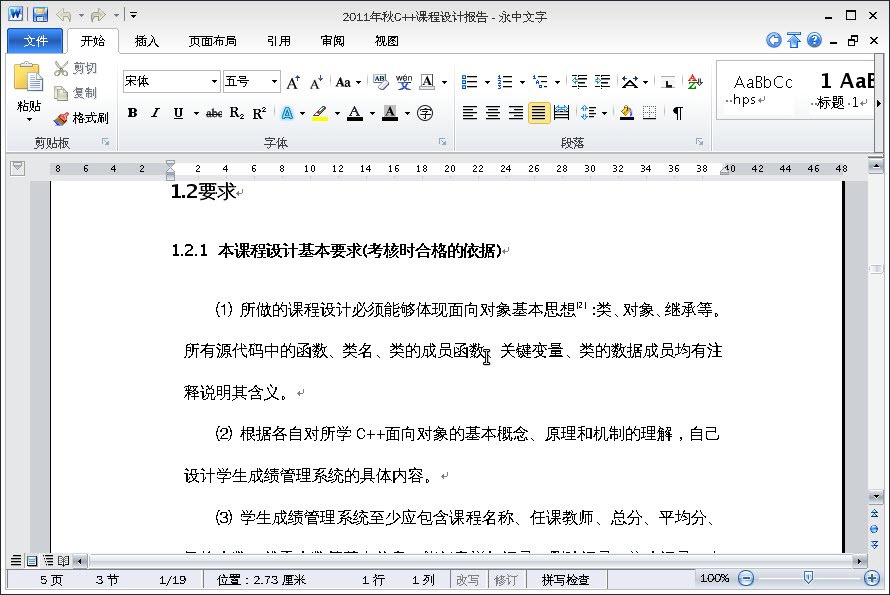Click the grow font size icon
The height and width of the screenshot is (595, 890).
293,82
